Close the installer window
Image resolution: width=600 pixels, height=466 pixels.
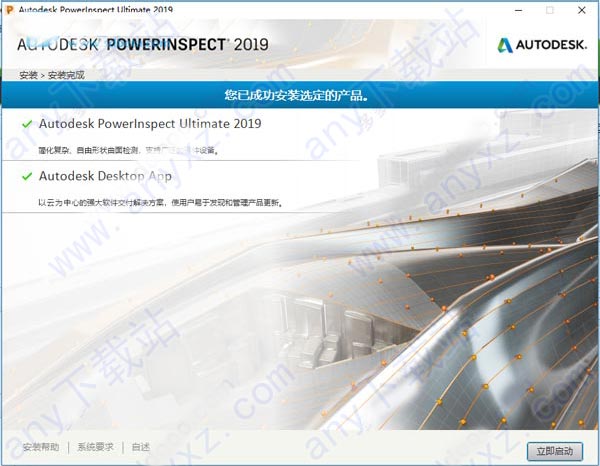click(582, 10)
